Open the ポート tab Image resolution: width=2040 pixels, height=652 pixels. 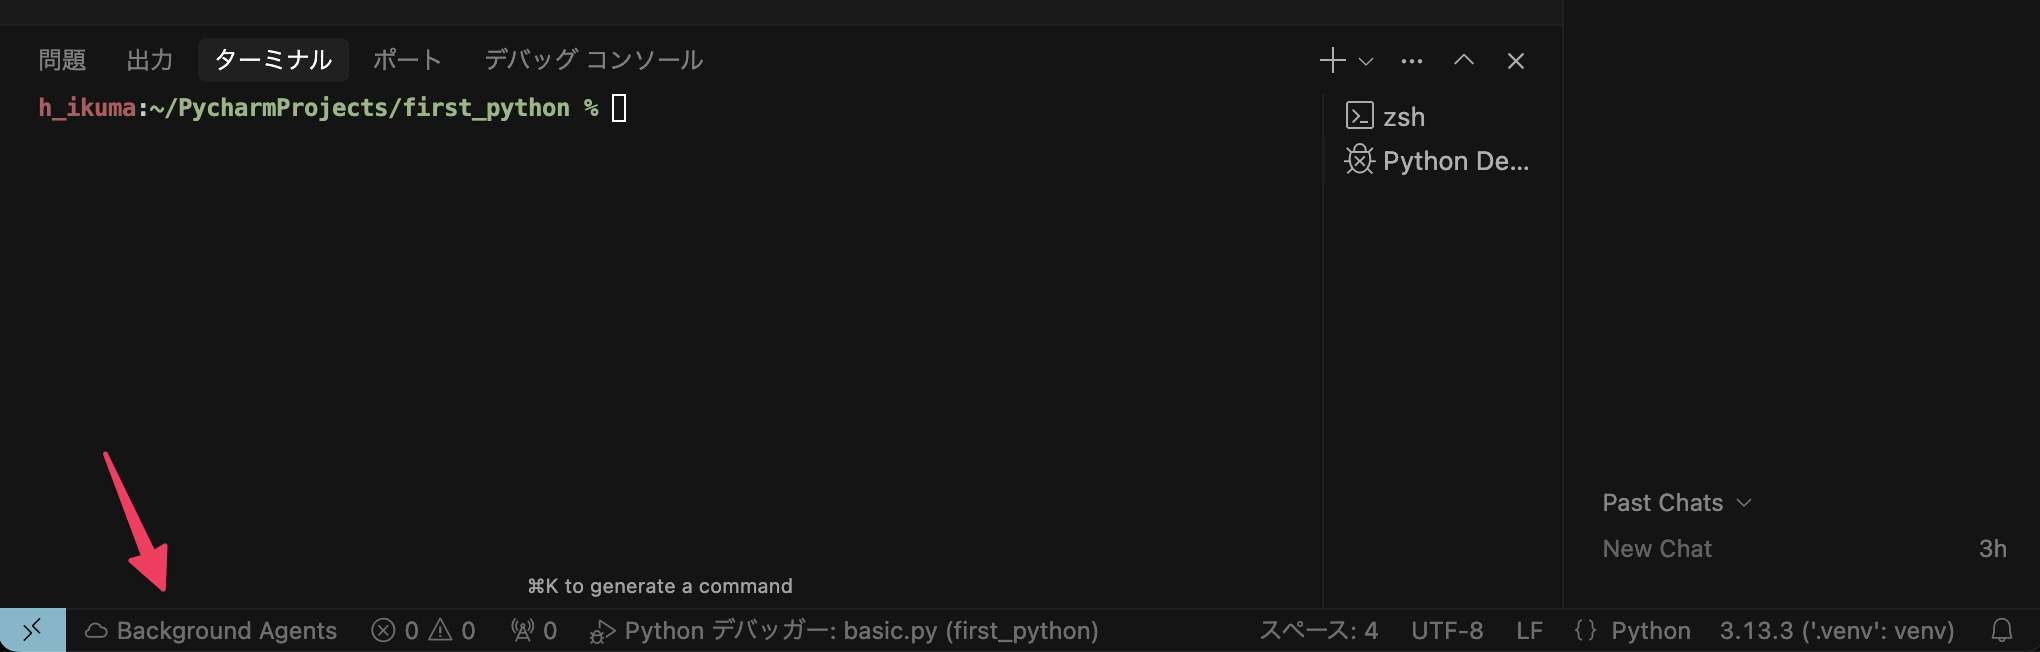[x=407, y=60]
